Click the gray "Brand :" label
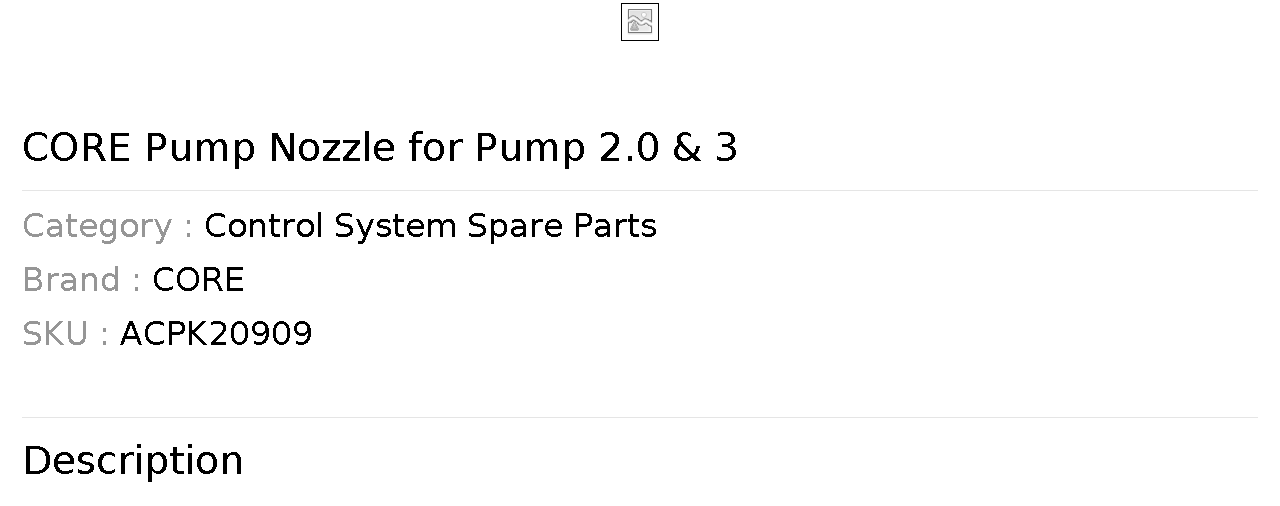 click(81, 280)
